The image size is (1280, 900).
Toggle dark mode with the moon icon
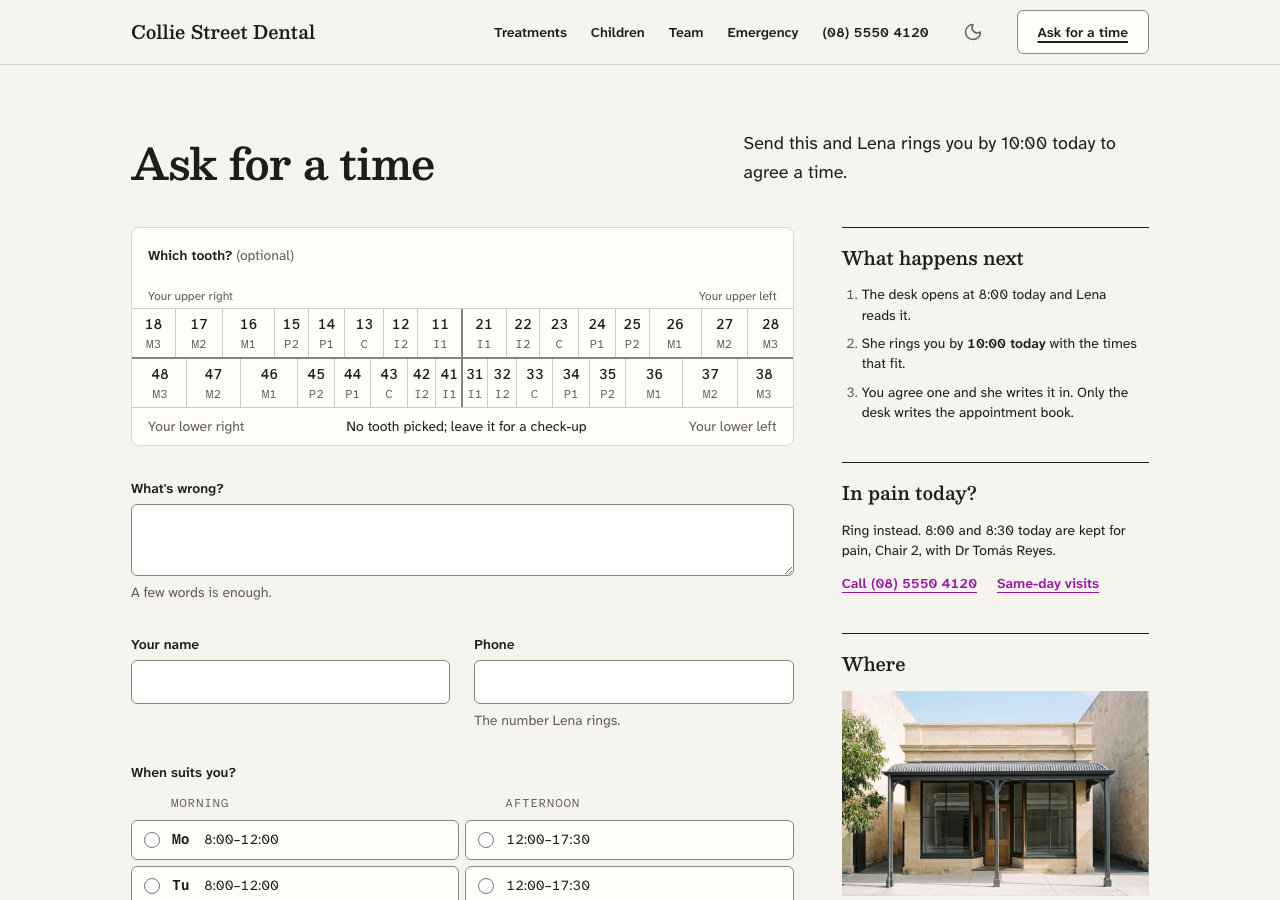[x=973, y=32]
